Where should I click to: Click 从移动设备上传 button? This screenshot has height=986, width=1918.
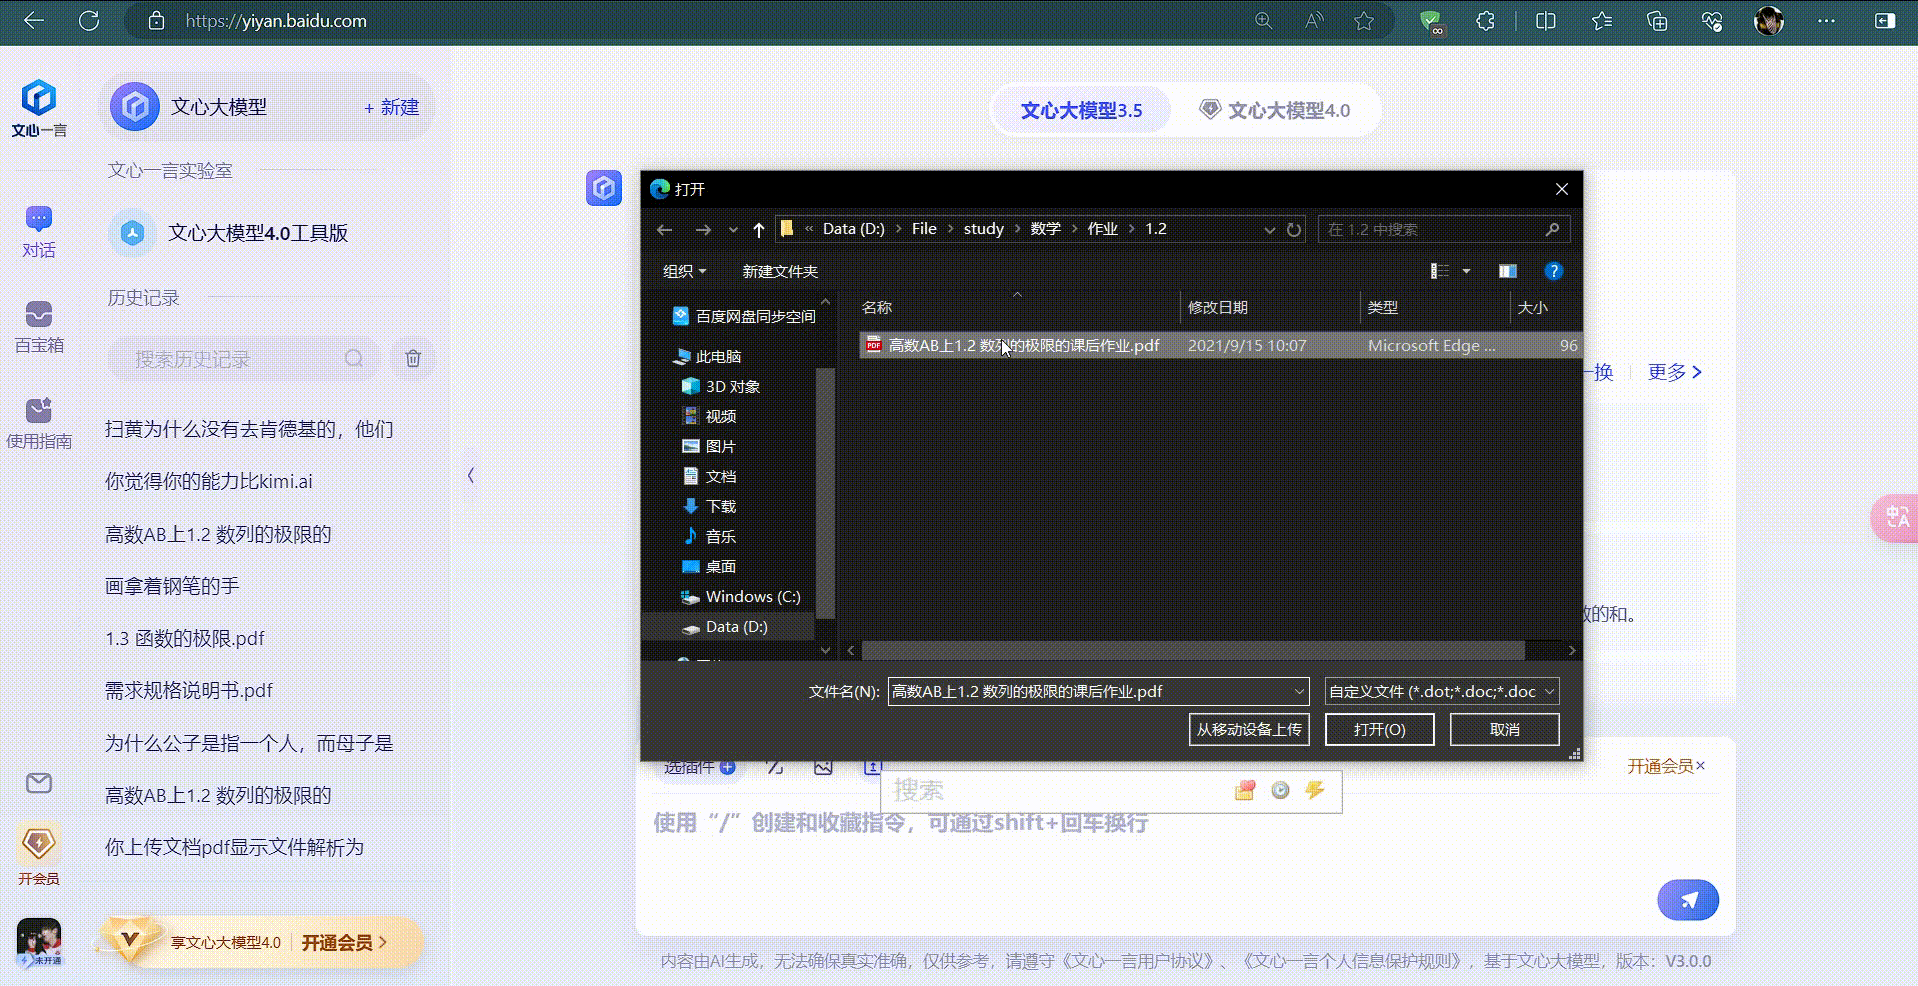[x=1249, y=729]
